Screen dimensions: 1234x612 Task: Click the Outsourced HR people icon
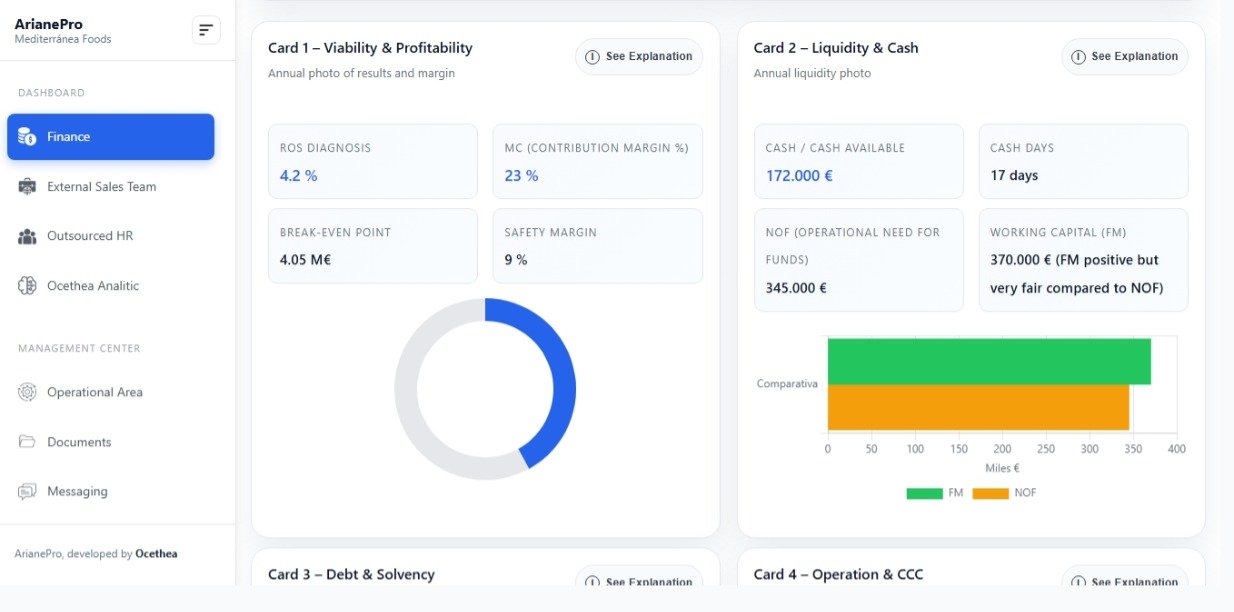27,236
